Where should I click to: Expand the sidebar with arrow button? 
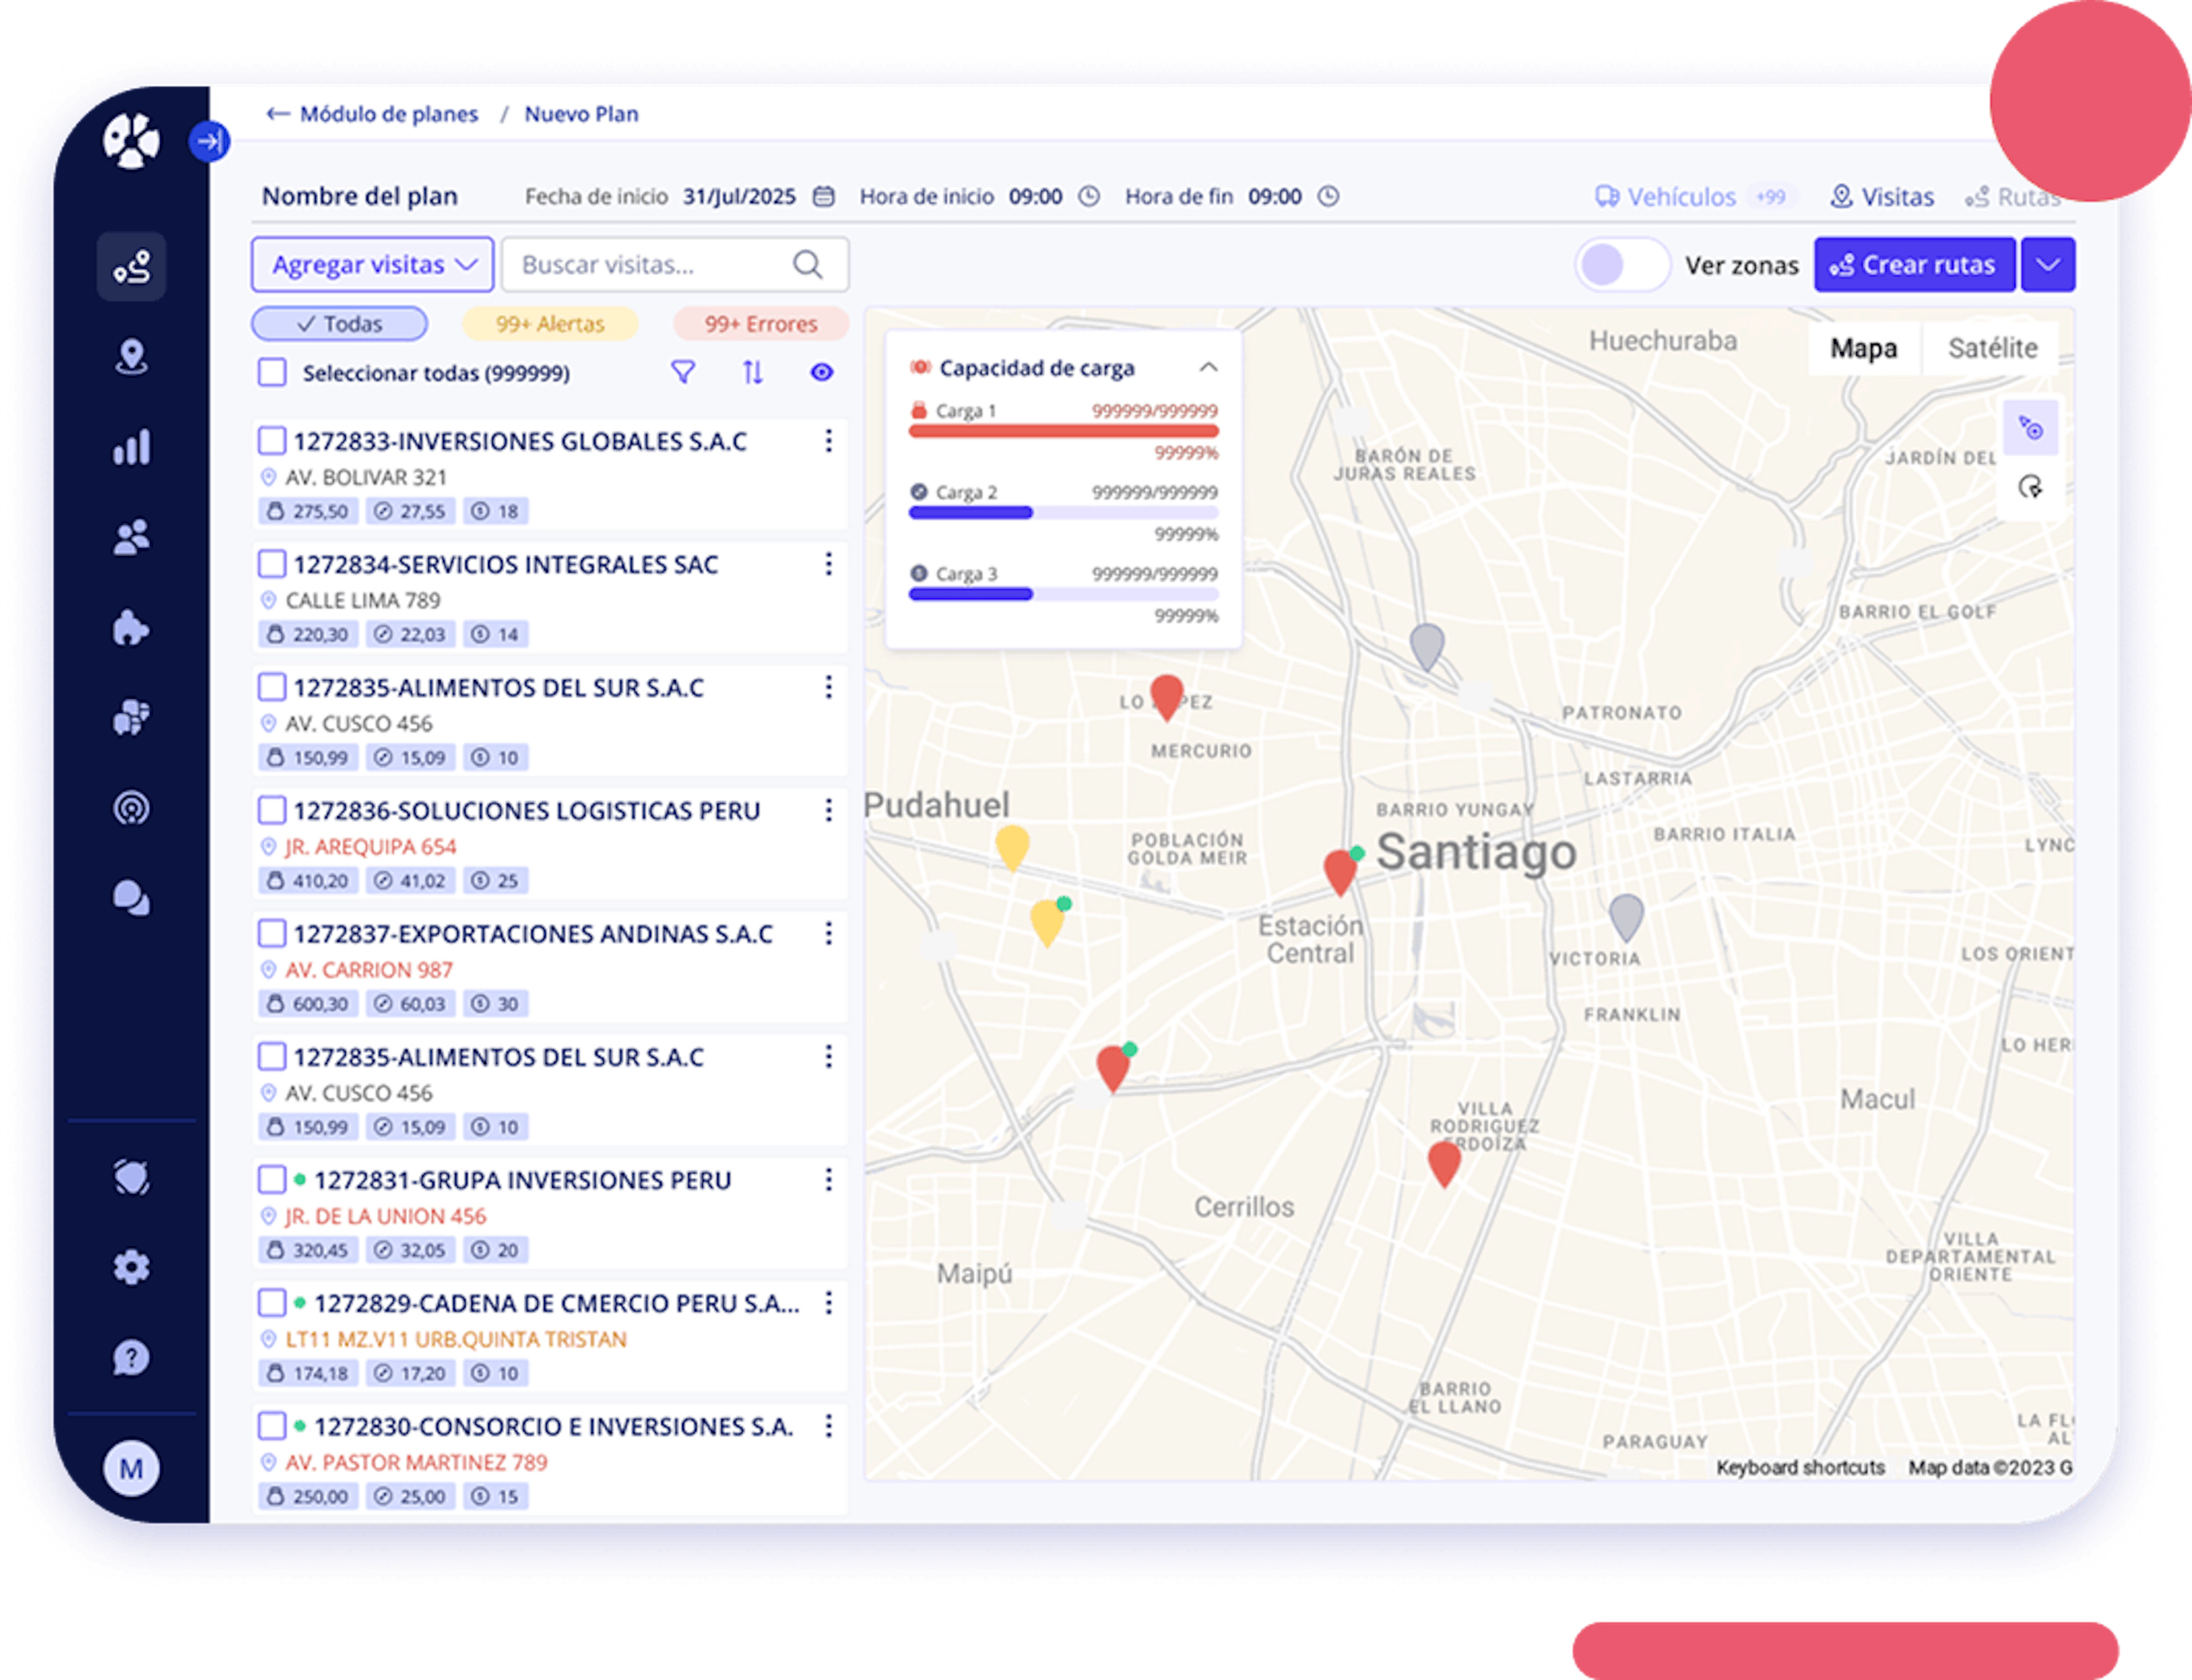click(x=209, y=141)
